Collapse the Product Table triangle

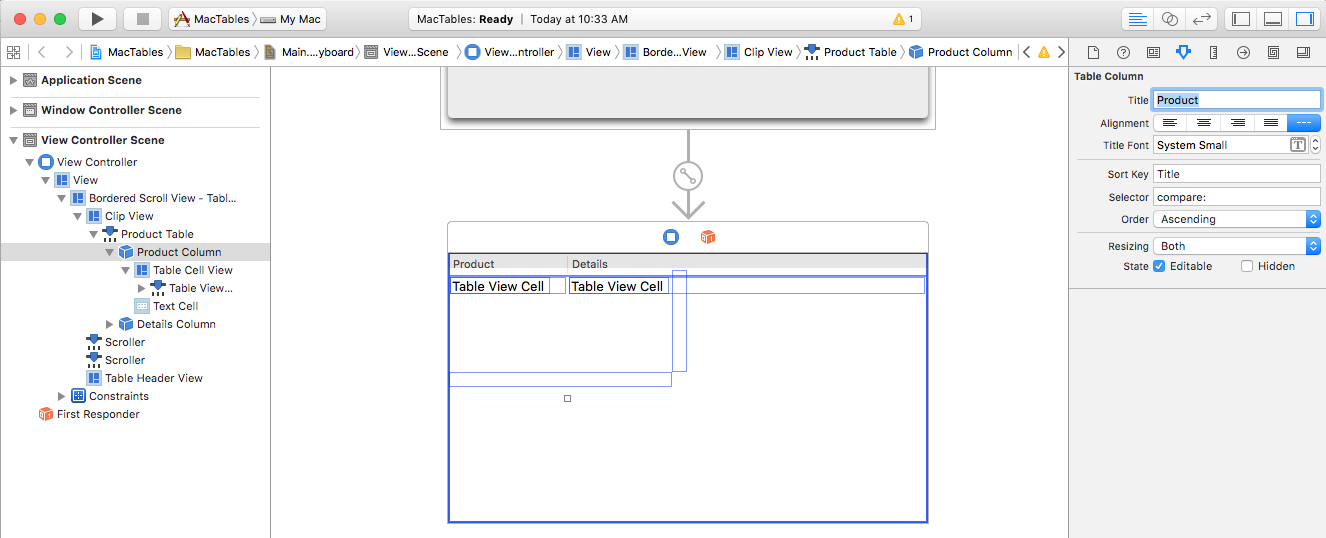click(x=94, y=234)
